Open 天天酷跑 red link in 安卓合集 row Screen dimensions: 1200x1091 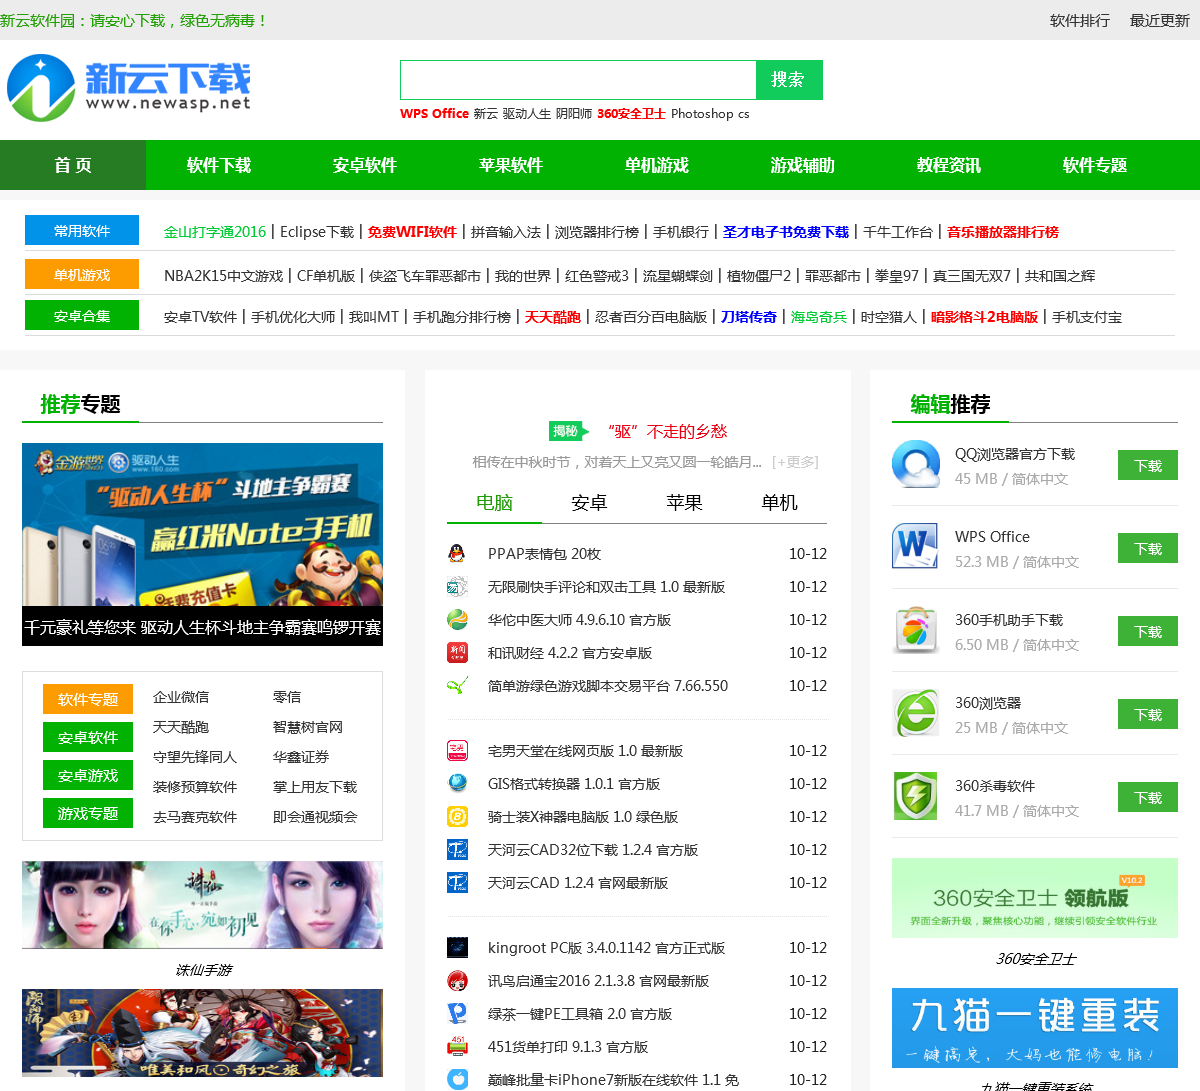pos(553,317)
